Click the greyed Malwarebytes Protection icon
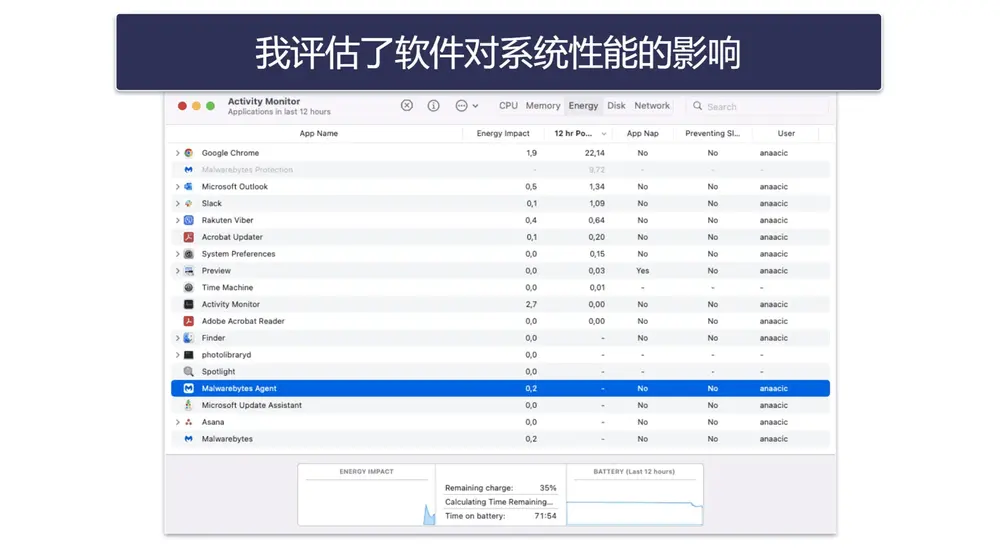 point(188,170)
